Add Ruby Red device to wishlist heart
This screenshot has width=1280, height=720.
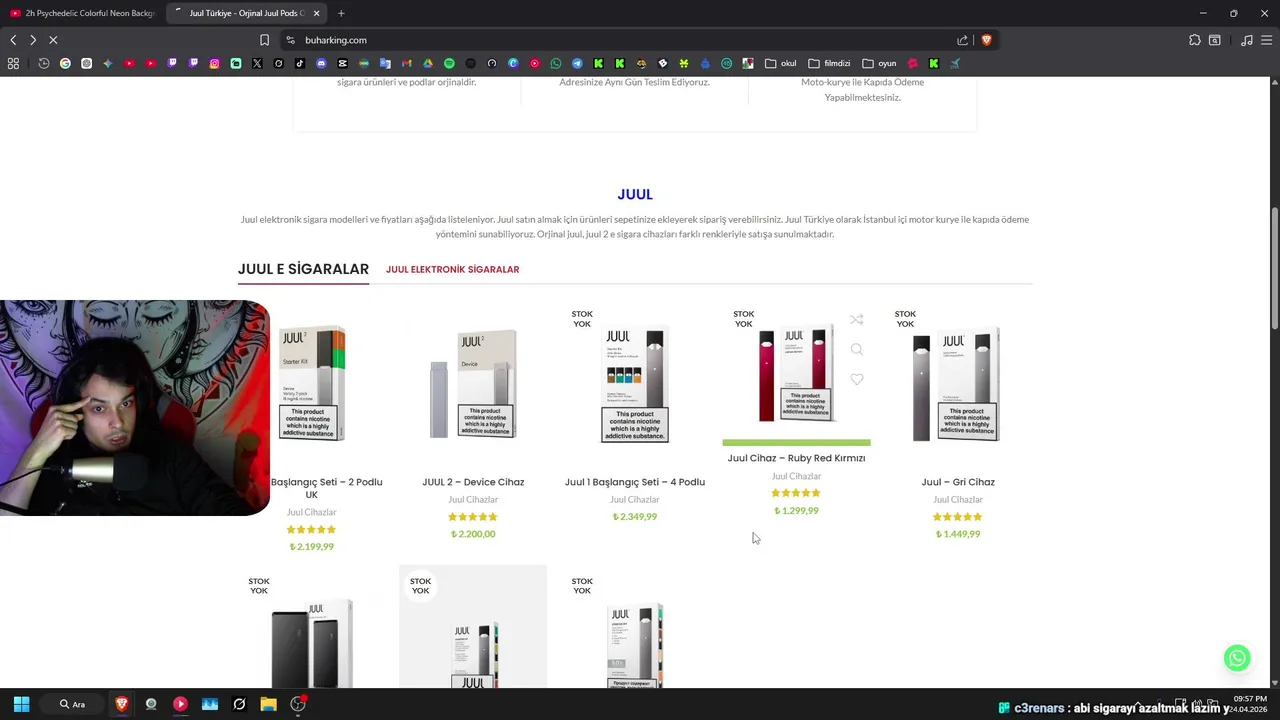point(857,380)
